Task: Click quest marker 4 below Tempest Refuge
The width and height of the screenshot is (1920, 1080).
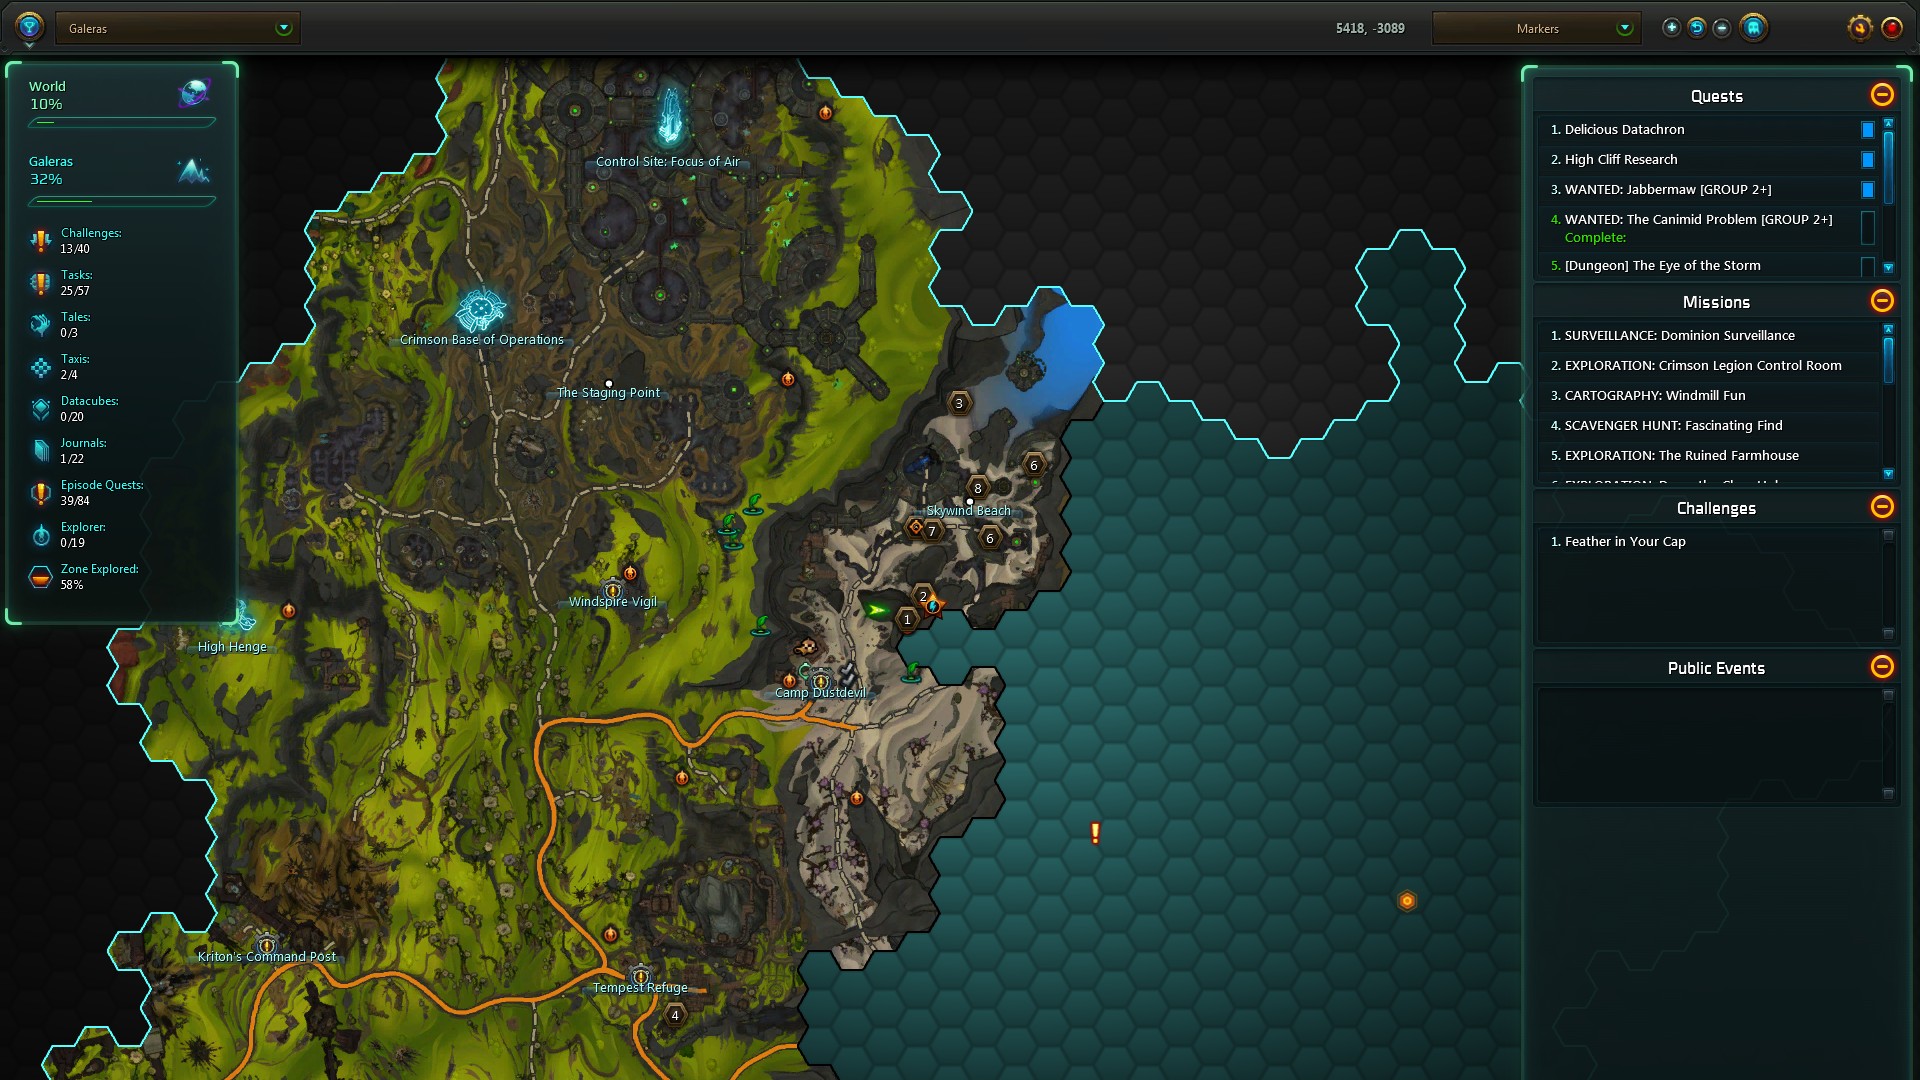Action: pos(675,1015)
